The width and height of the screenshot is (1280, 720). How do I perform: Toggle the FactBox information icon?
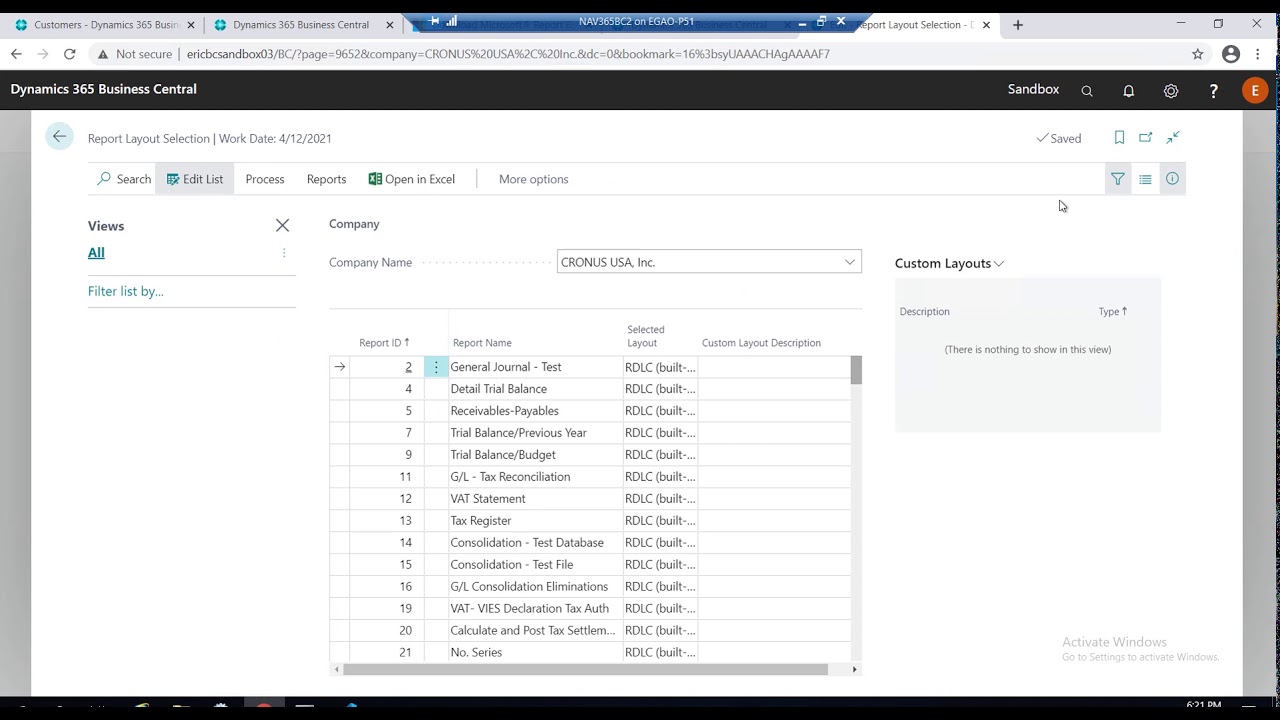click(1172, 179)
